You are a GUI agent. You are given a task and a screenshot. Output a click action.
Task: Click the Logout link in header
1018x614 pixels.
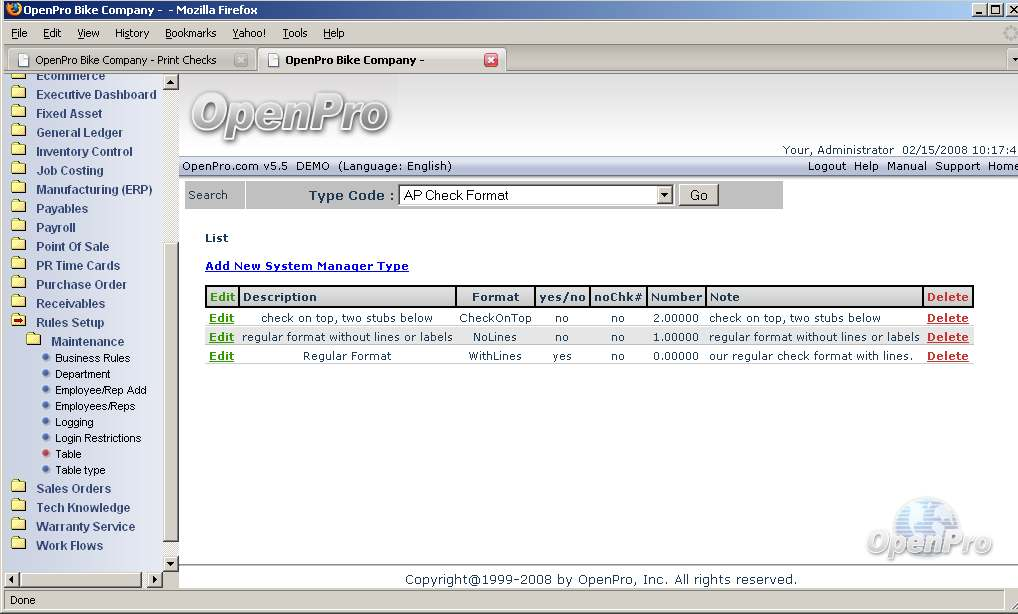click(827, 166)
